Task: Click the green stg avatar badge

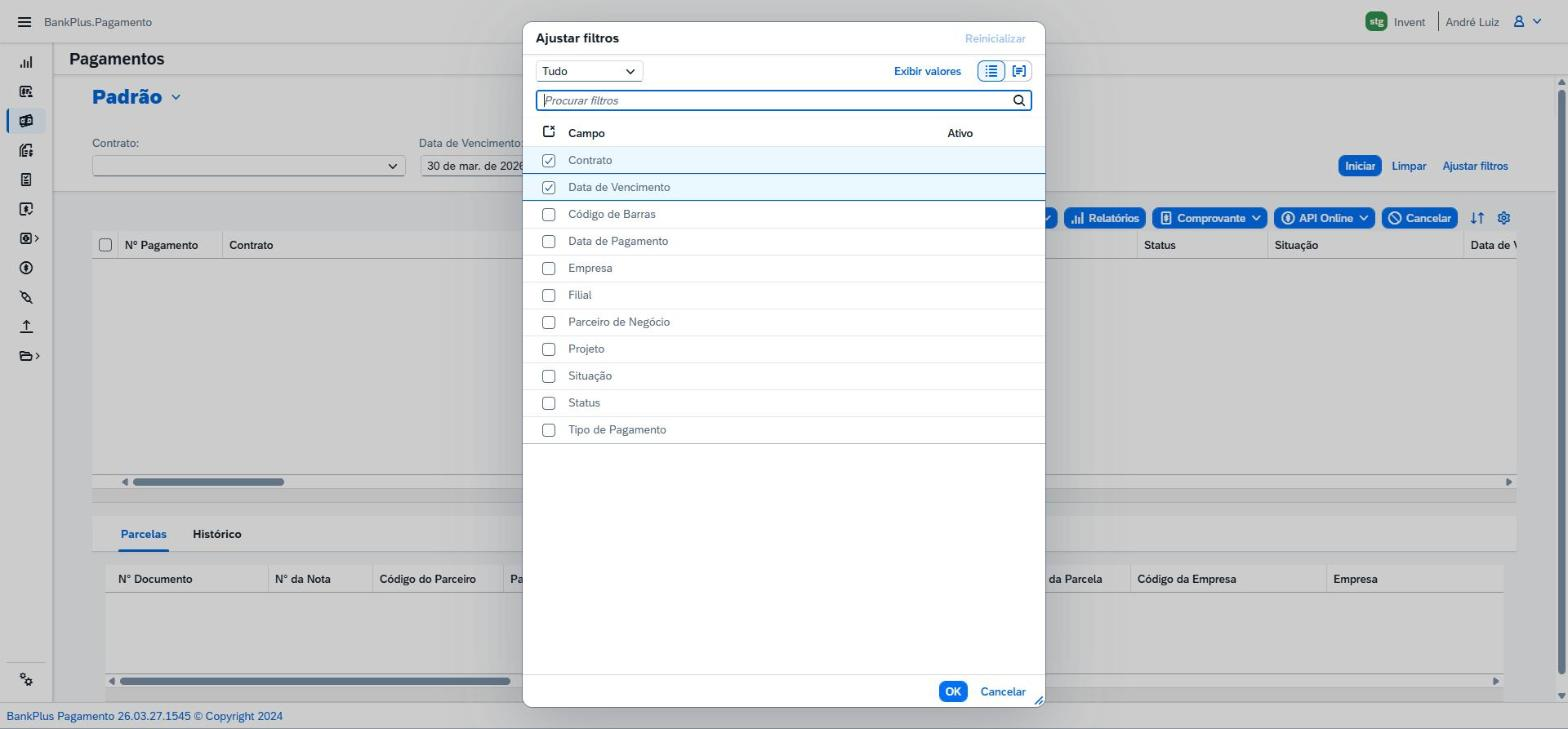Action: click(1376, 21)
